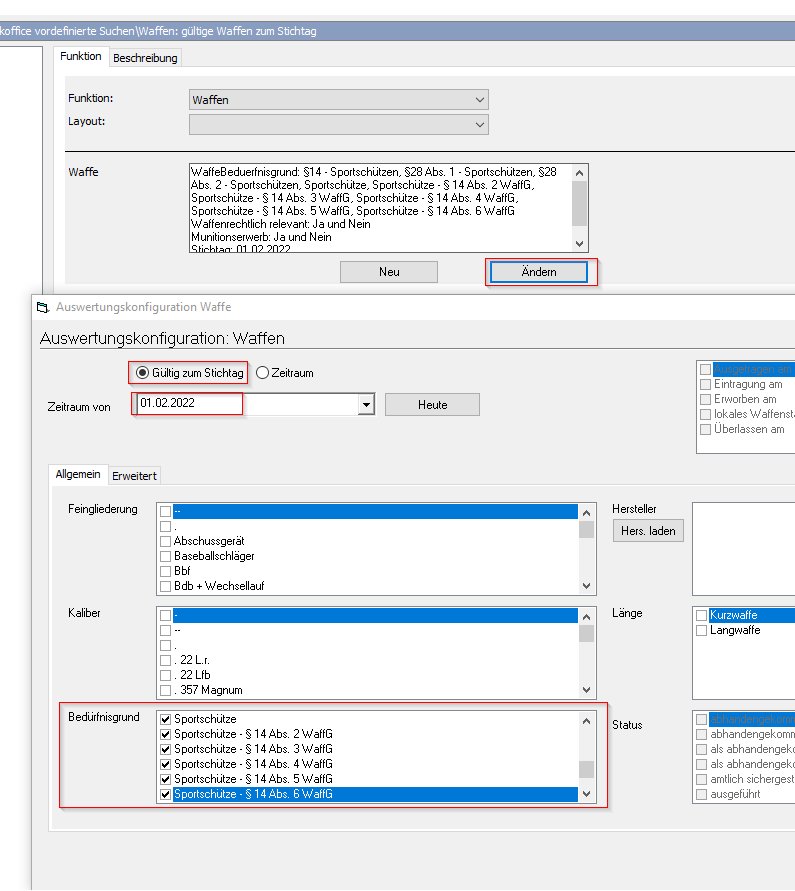Check the 'Erworben am' date option
Screen dimensions: 795x891
[705, 399]
